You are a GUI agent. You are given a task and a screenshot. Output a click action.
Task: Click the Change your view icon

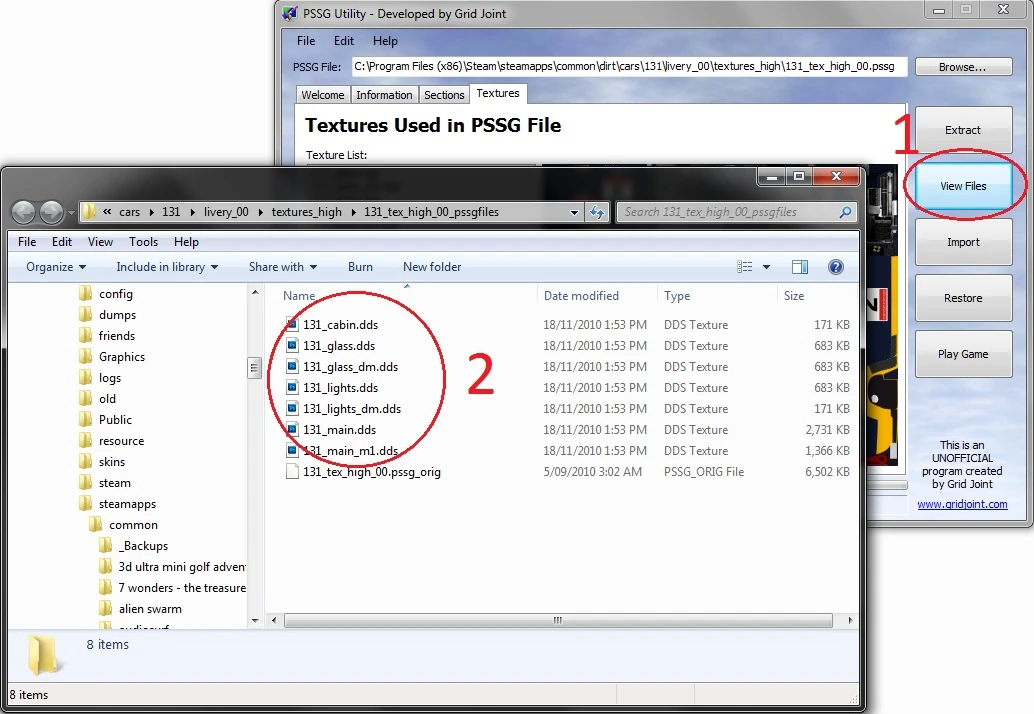click(745, 267)
